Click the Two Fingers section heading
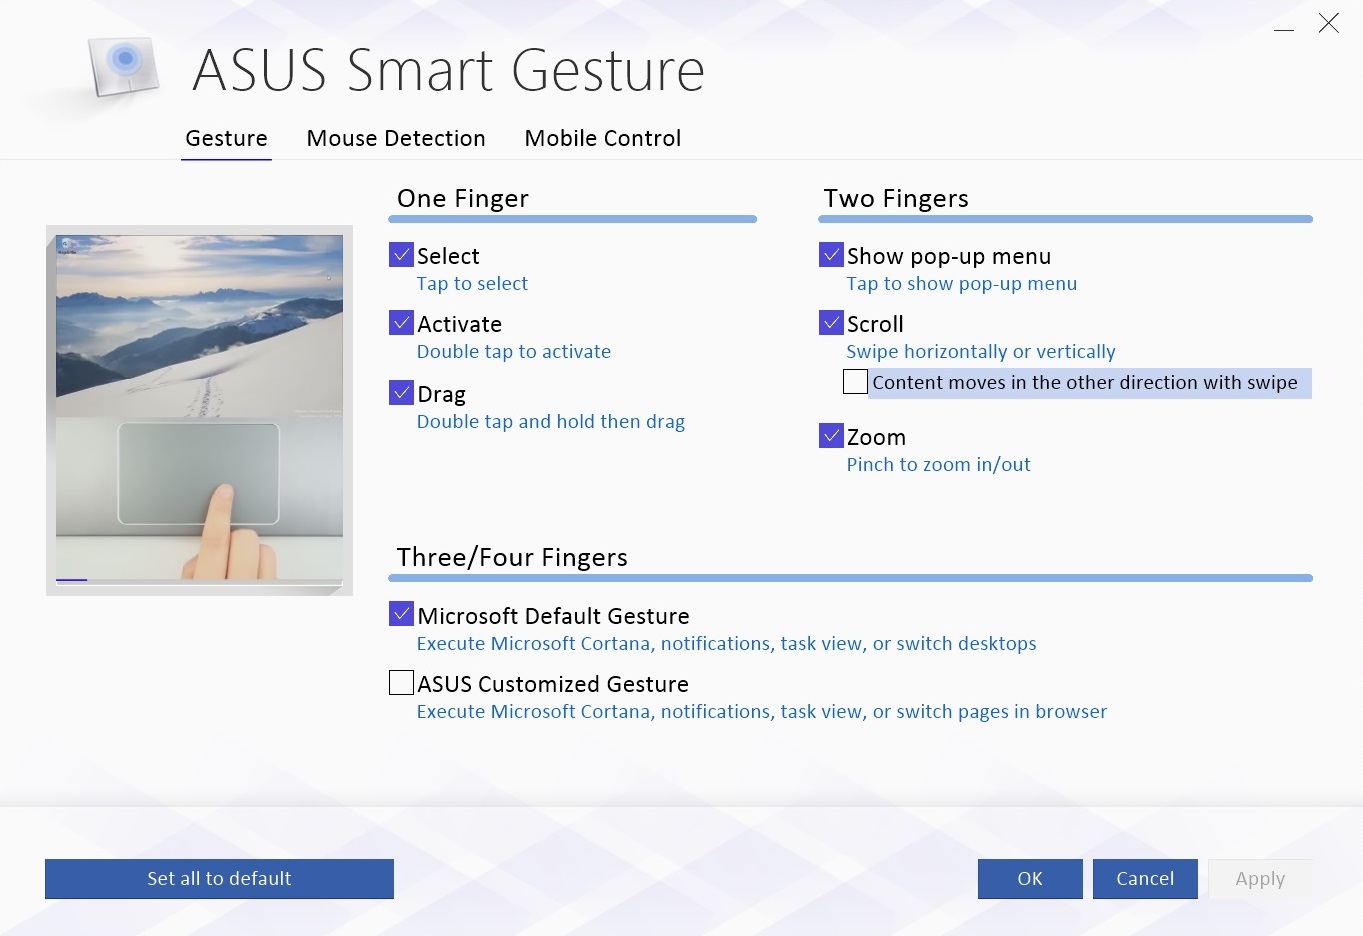1363x936 pixels. [x=896, y=198]
